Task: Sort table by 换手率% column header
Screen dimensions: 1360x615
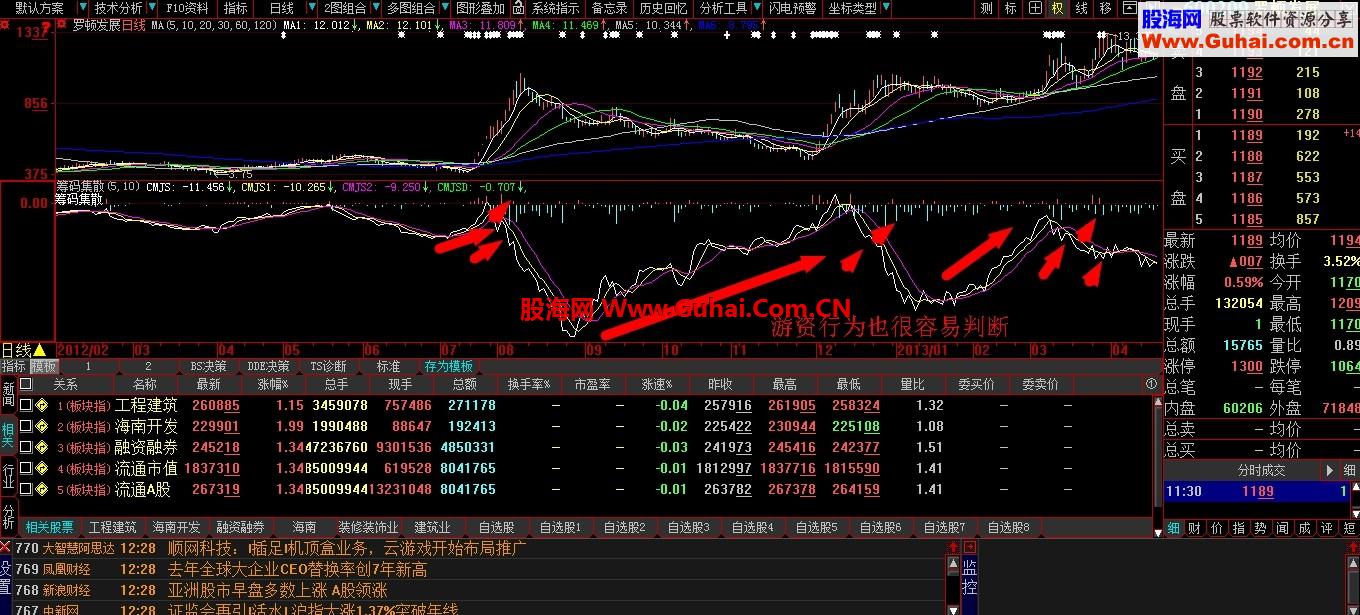Action: click(529, 384)
